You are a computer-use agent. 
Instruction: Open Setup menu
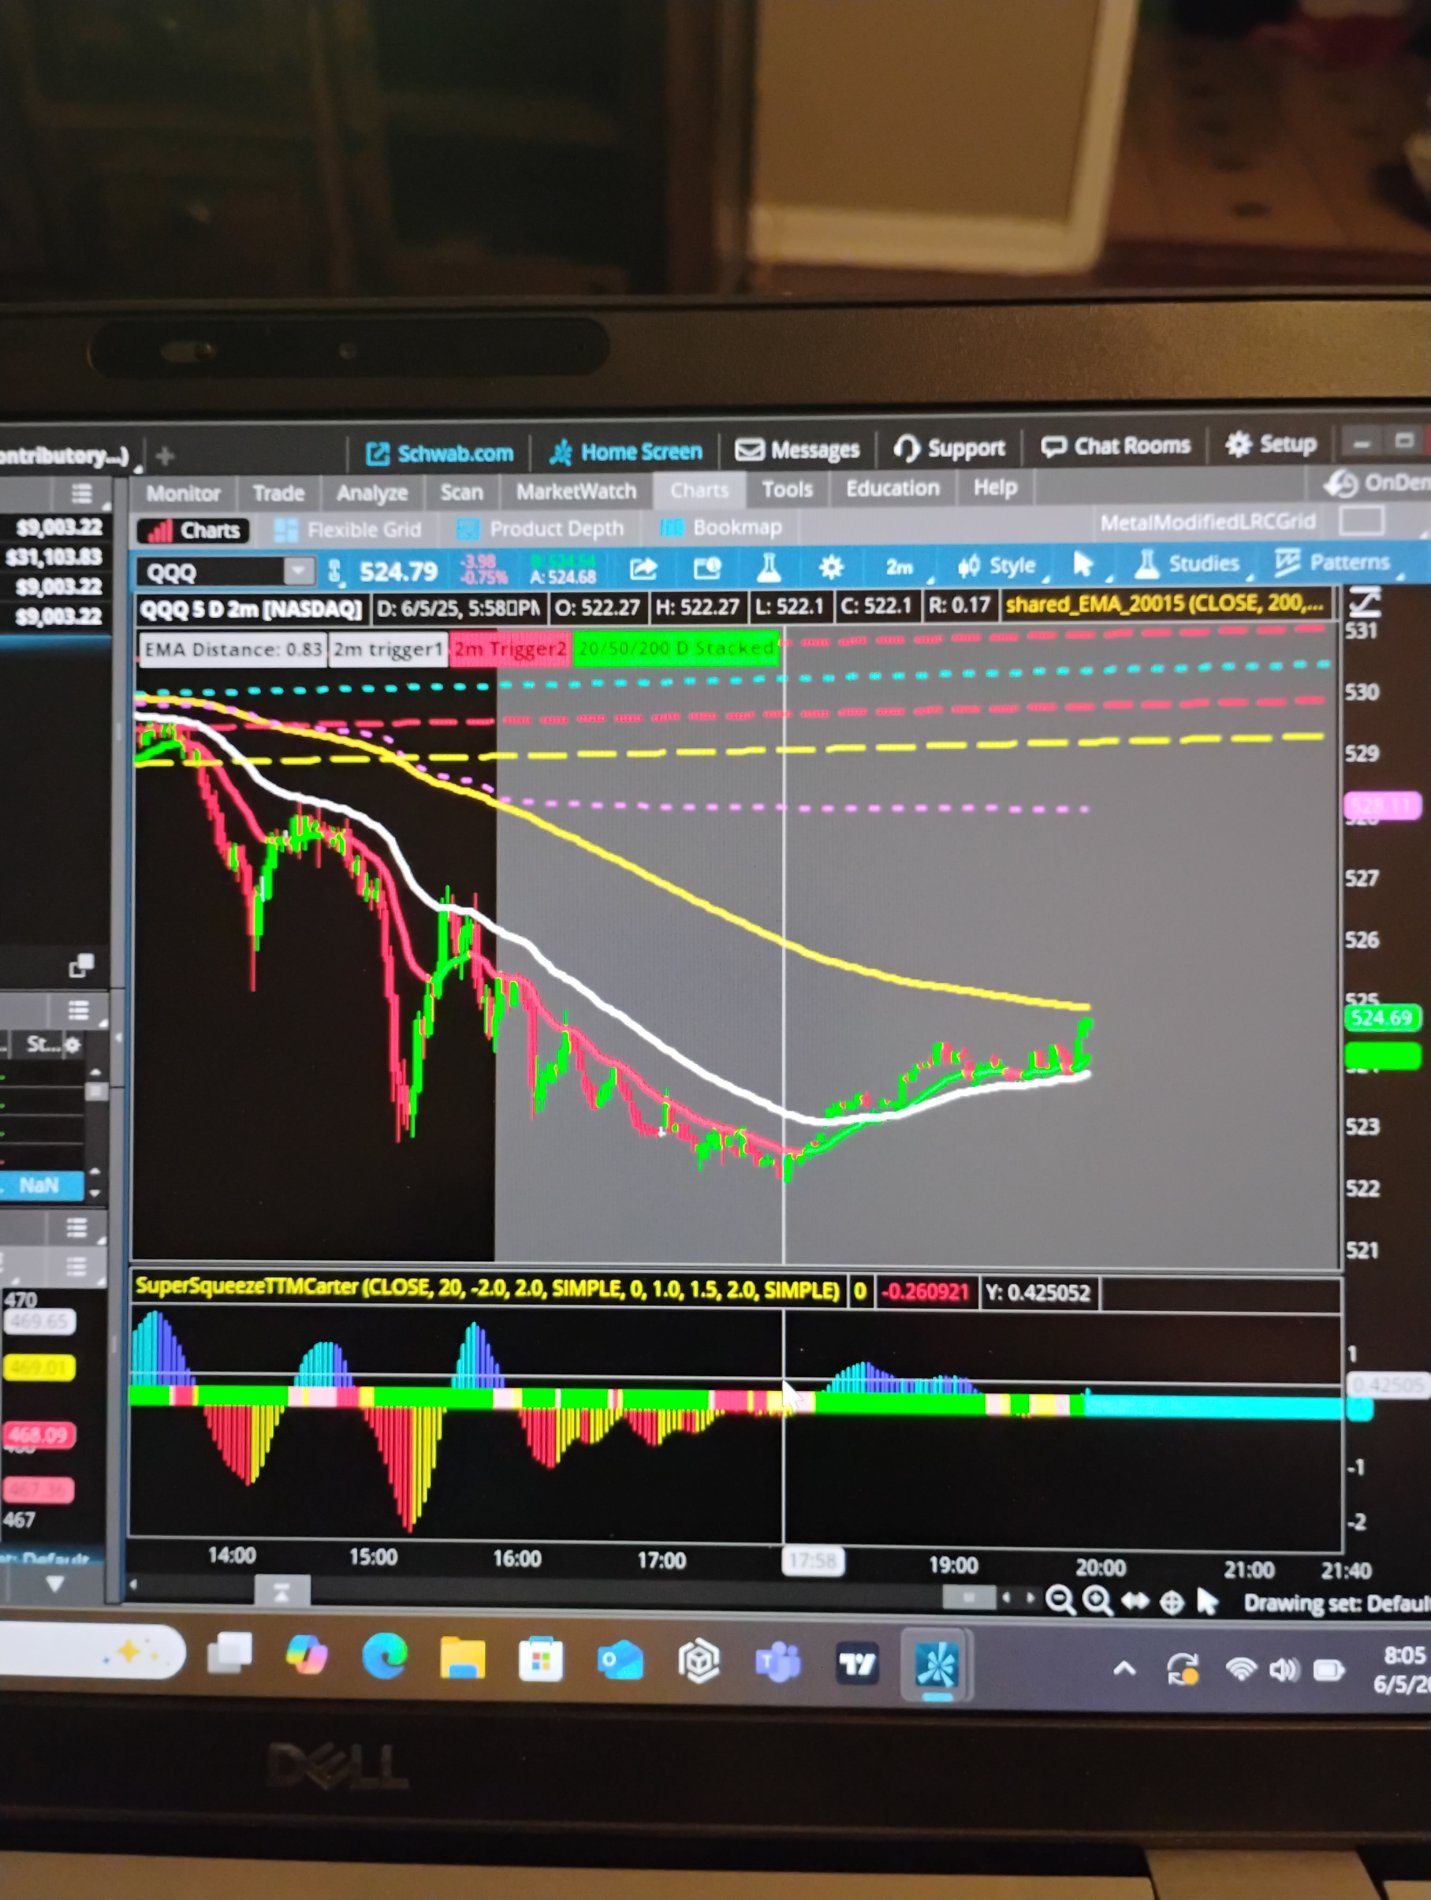1272,444
